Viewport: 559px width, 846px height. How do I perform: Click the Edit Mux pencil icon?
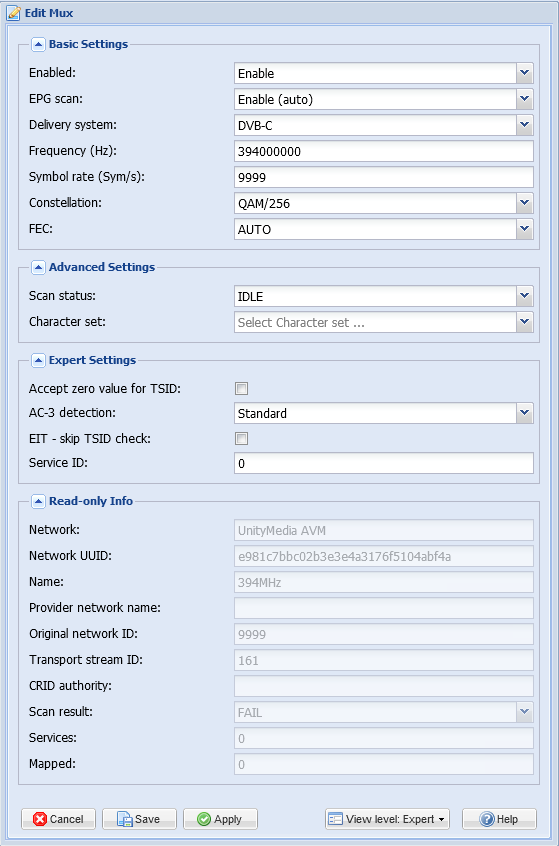point(13,13)
